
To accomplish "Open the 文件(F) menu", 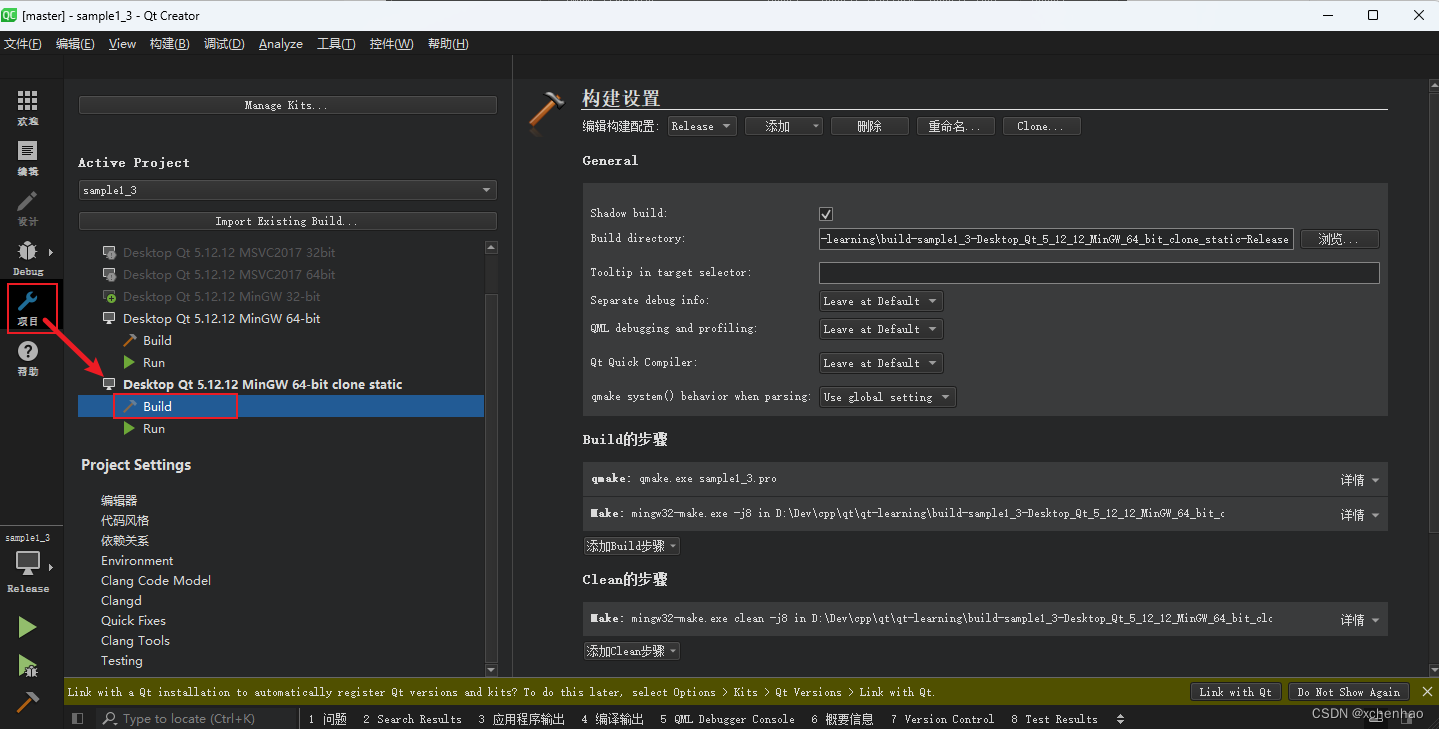I will point(23,44).
